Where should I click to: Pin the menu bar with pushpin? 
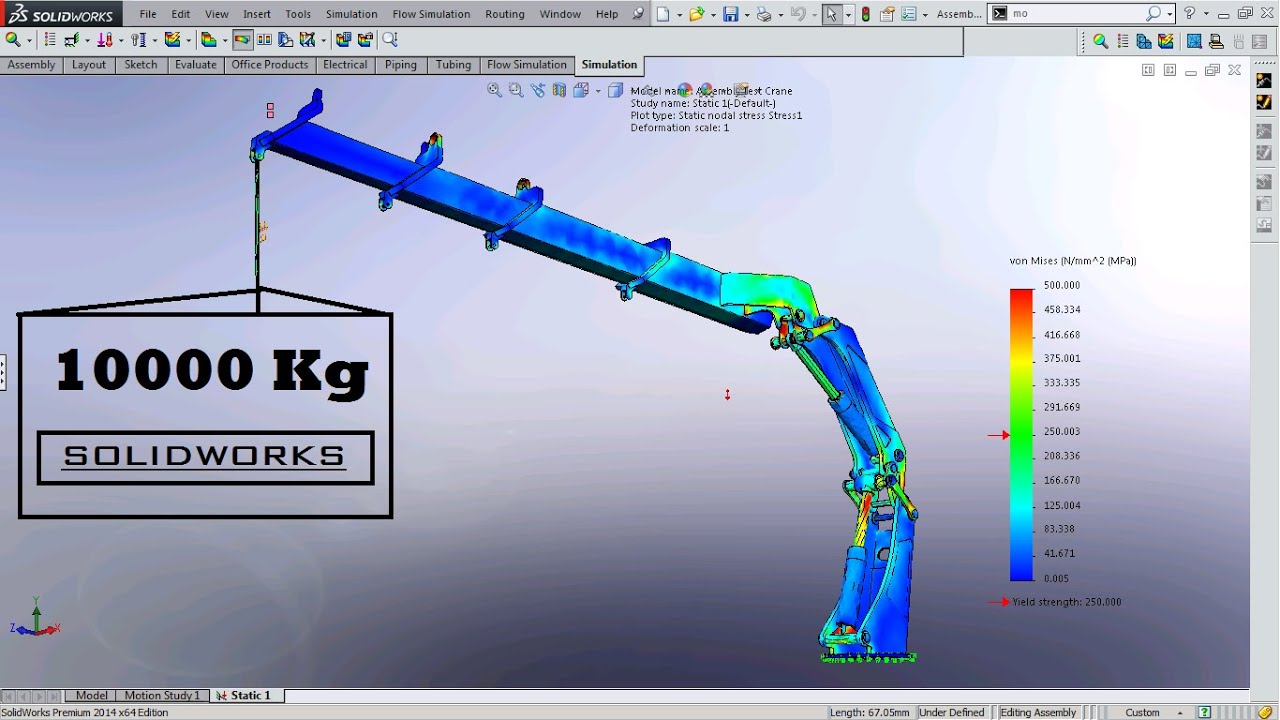(638, 14)
